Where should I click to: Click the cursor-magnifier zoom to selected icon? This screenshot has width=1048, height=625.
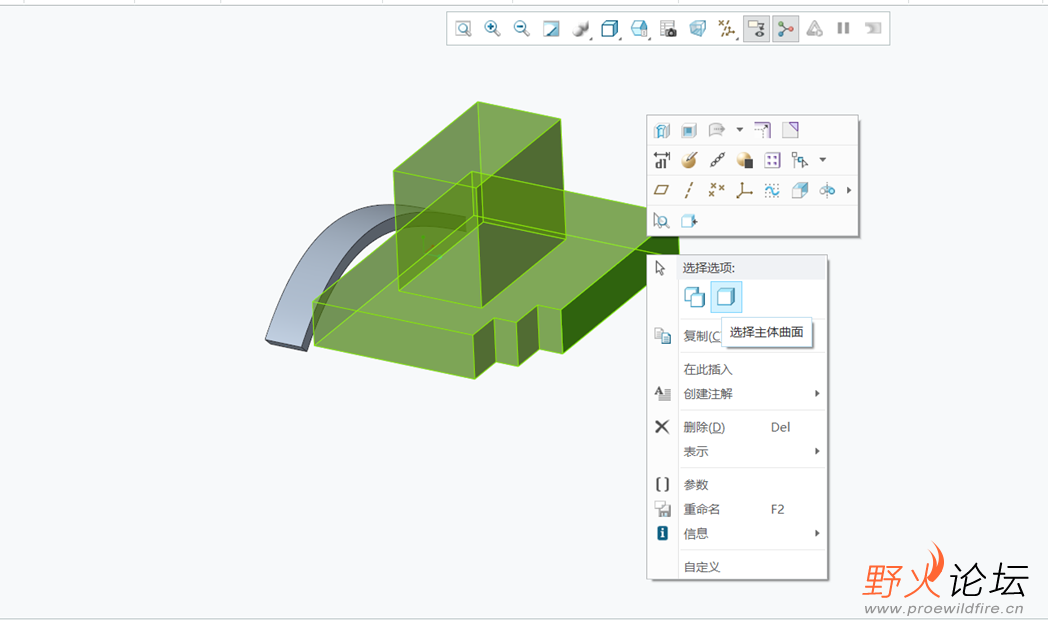pos(662,221)
